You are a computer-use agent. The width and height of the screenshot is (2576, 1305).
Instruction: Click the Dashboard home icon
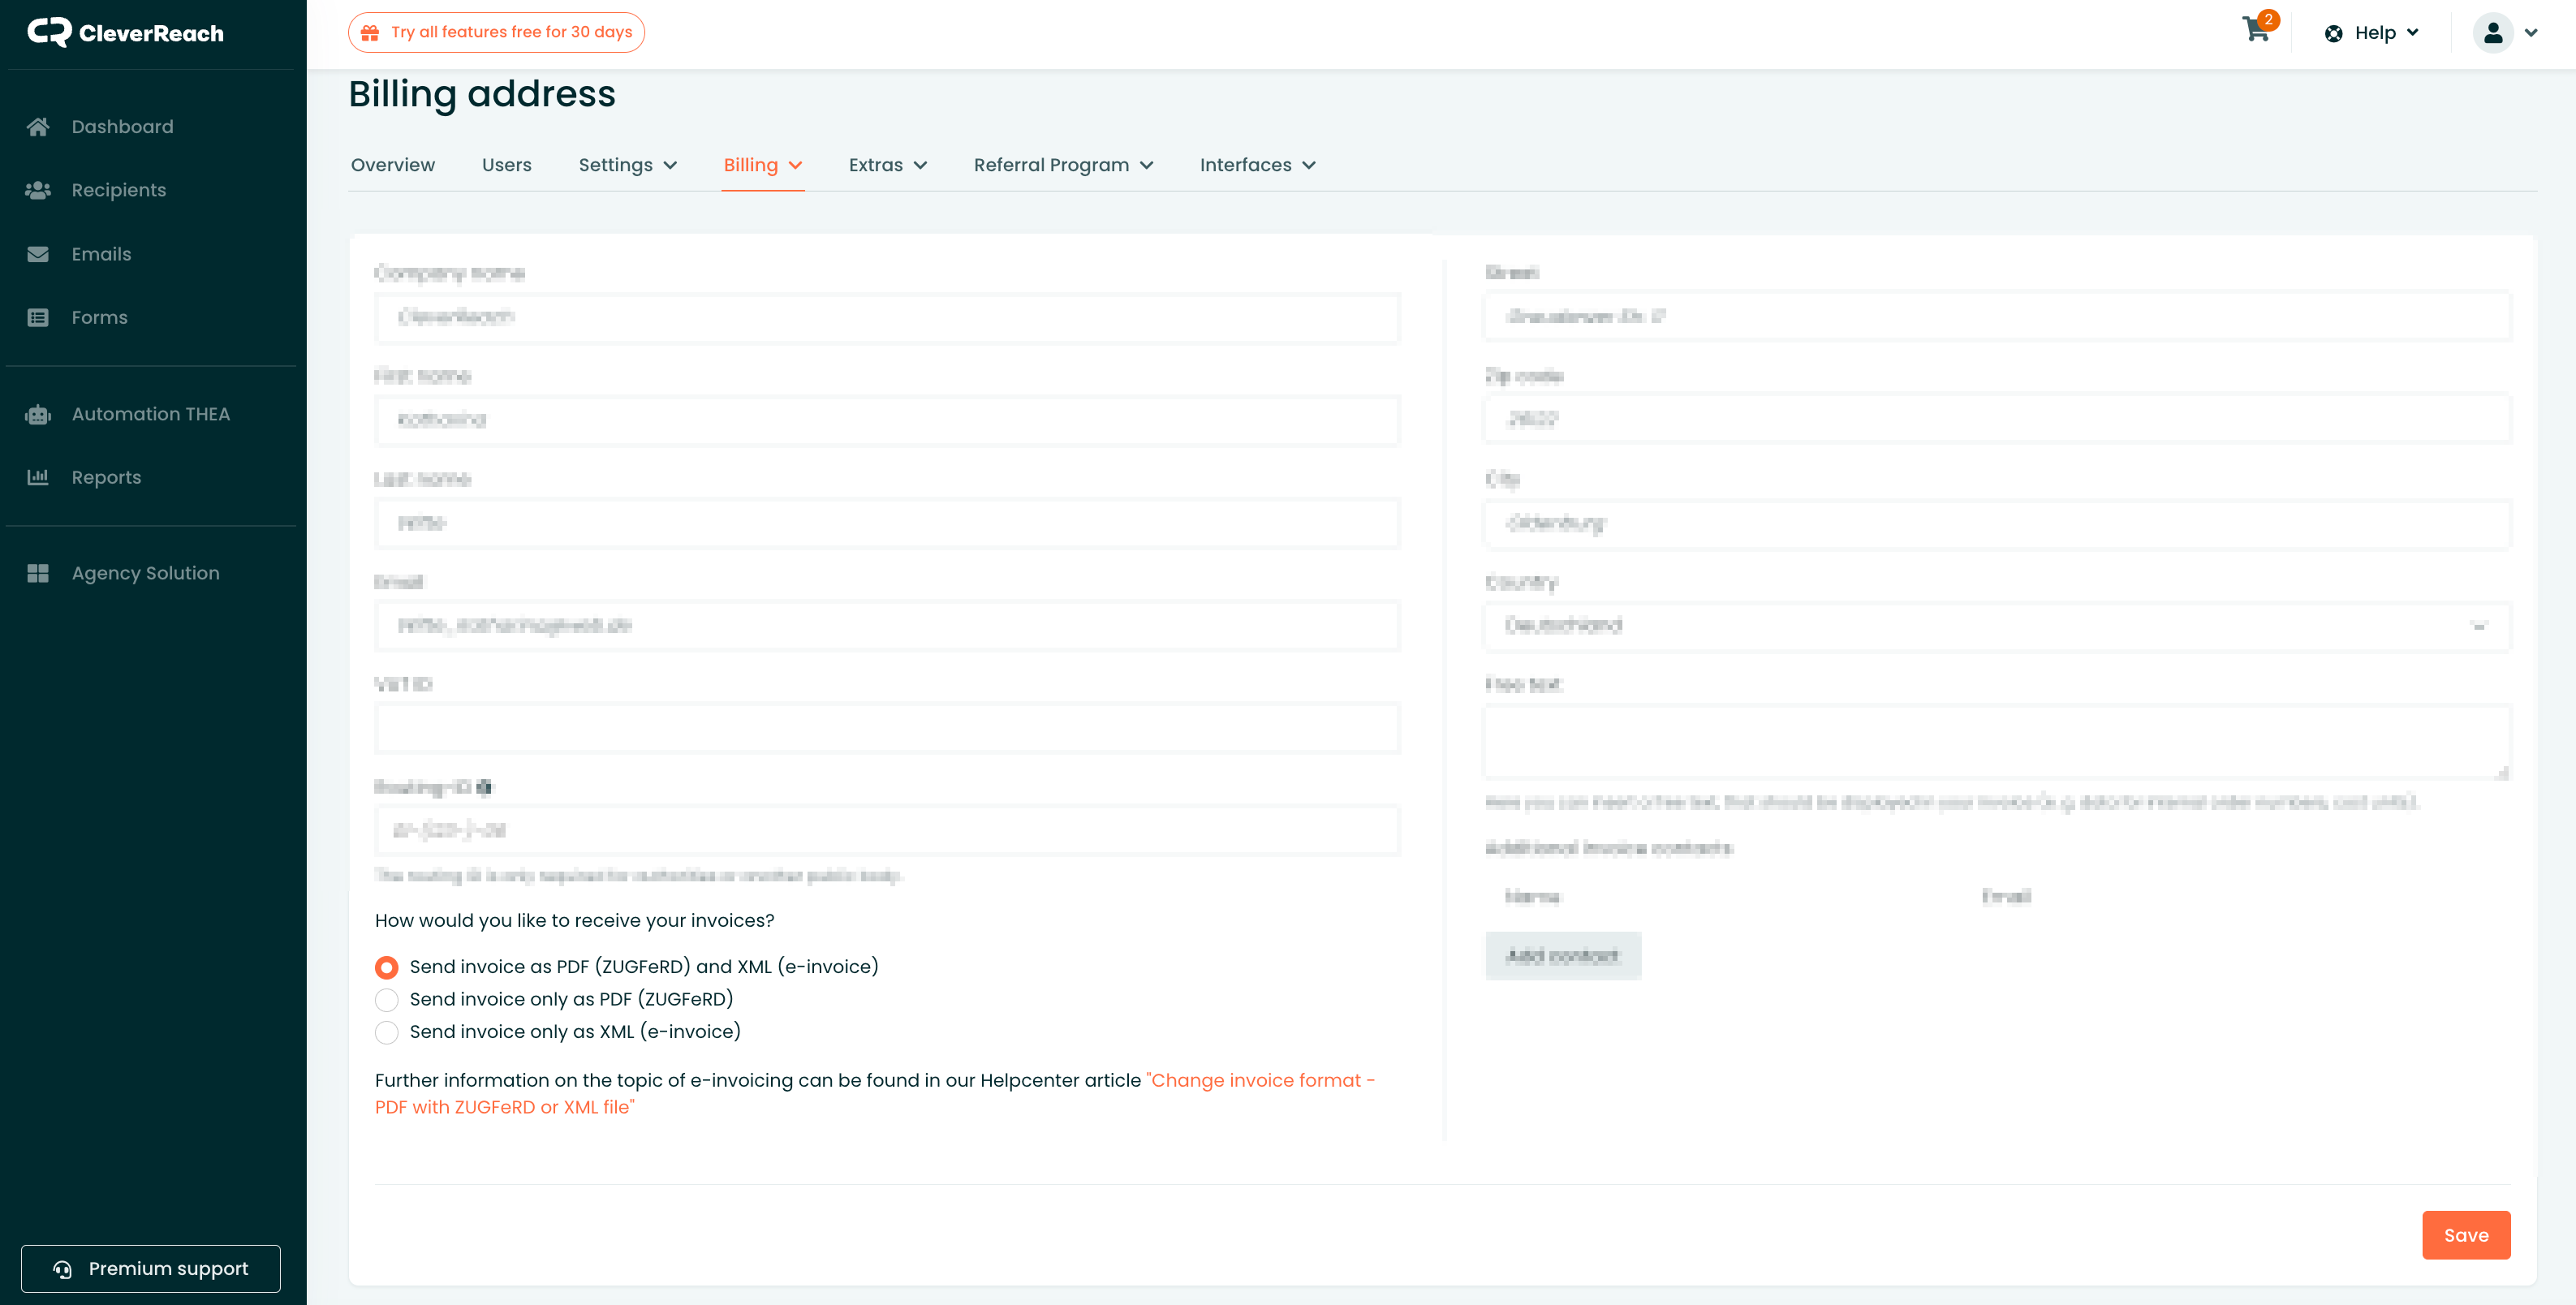38,127
